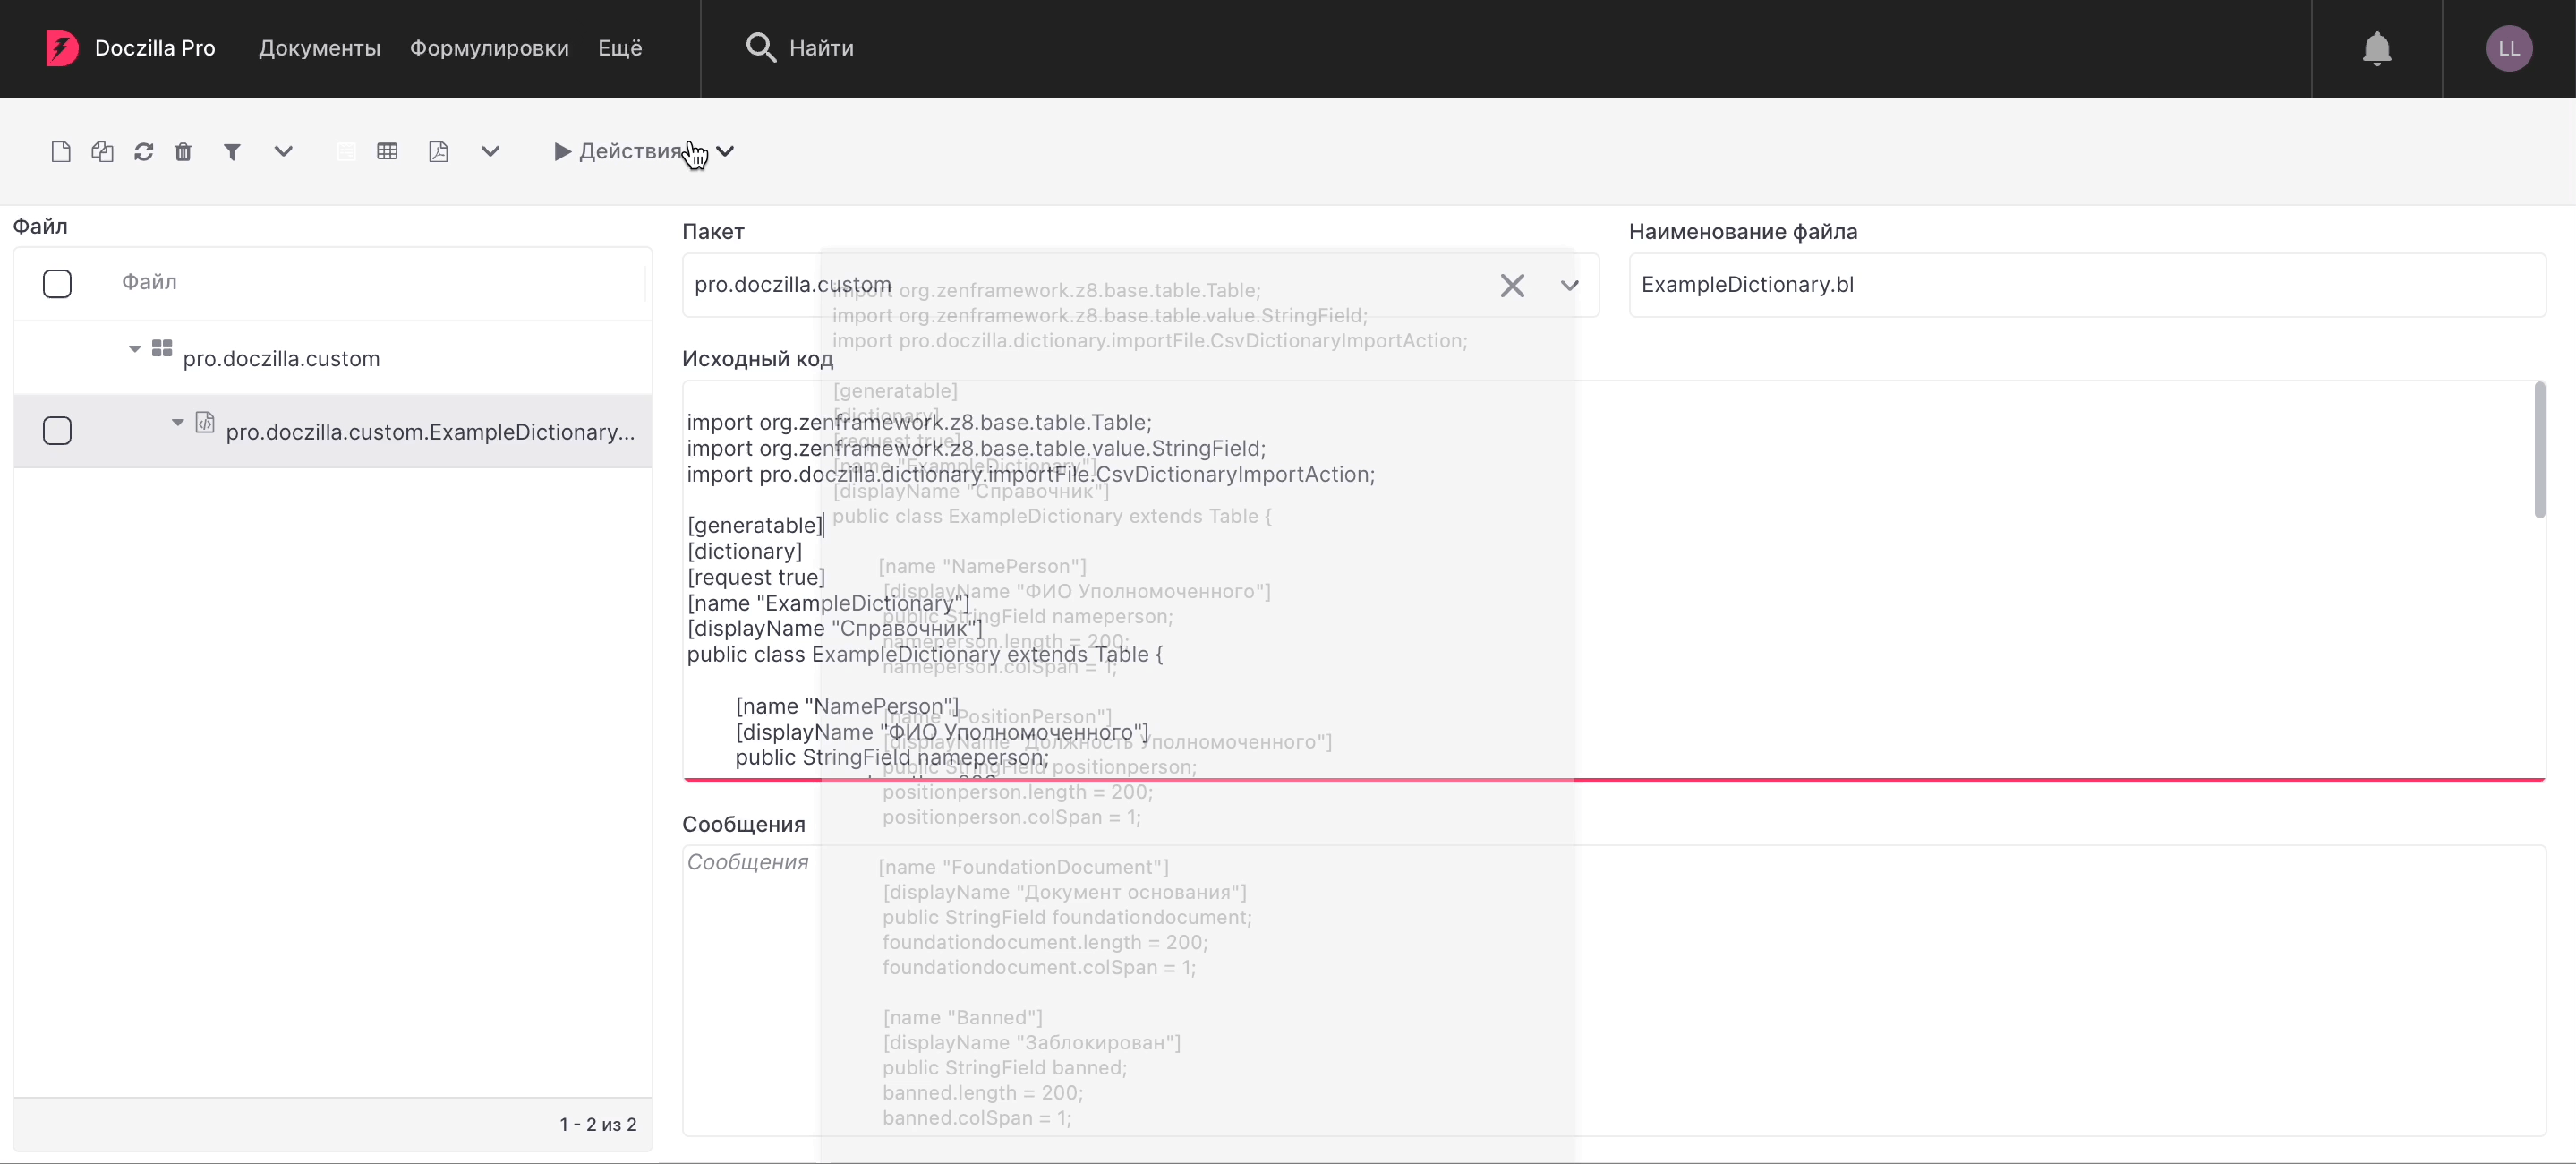Click the code file icon of ExampleDictionary
The height and width of the screenshot is (1164, 2576).
coord(205,422)
